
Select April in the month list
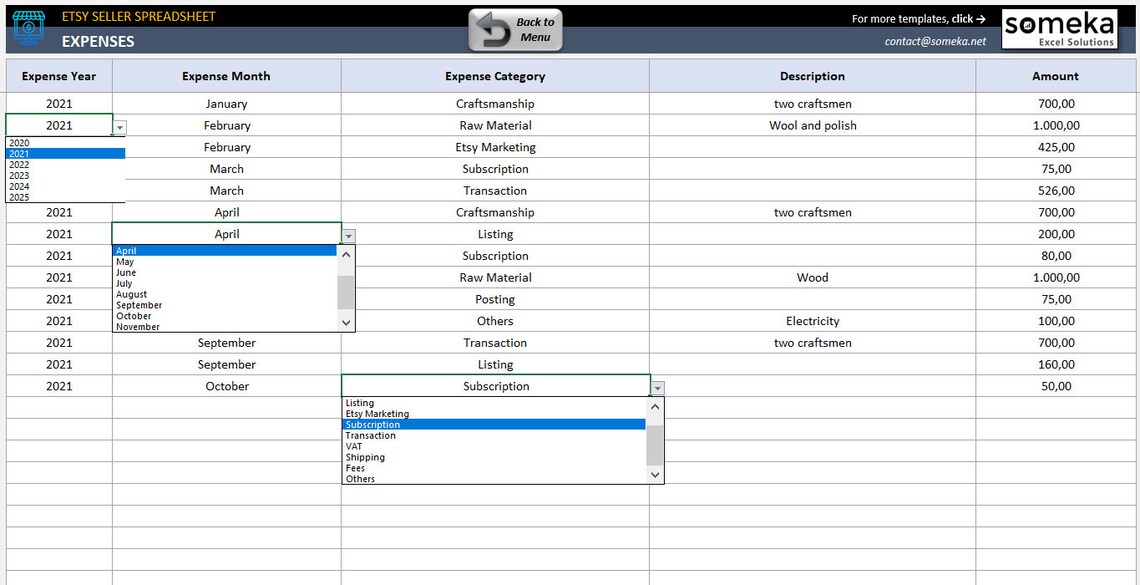225,251
